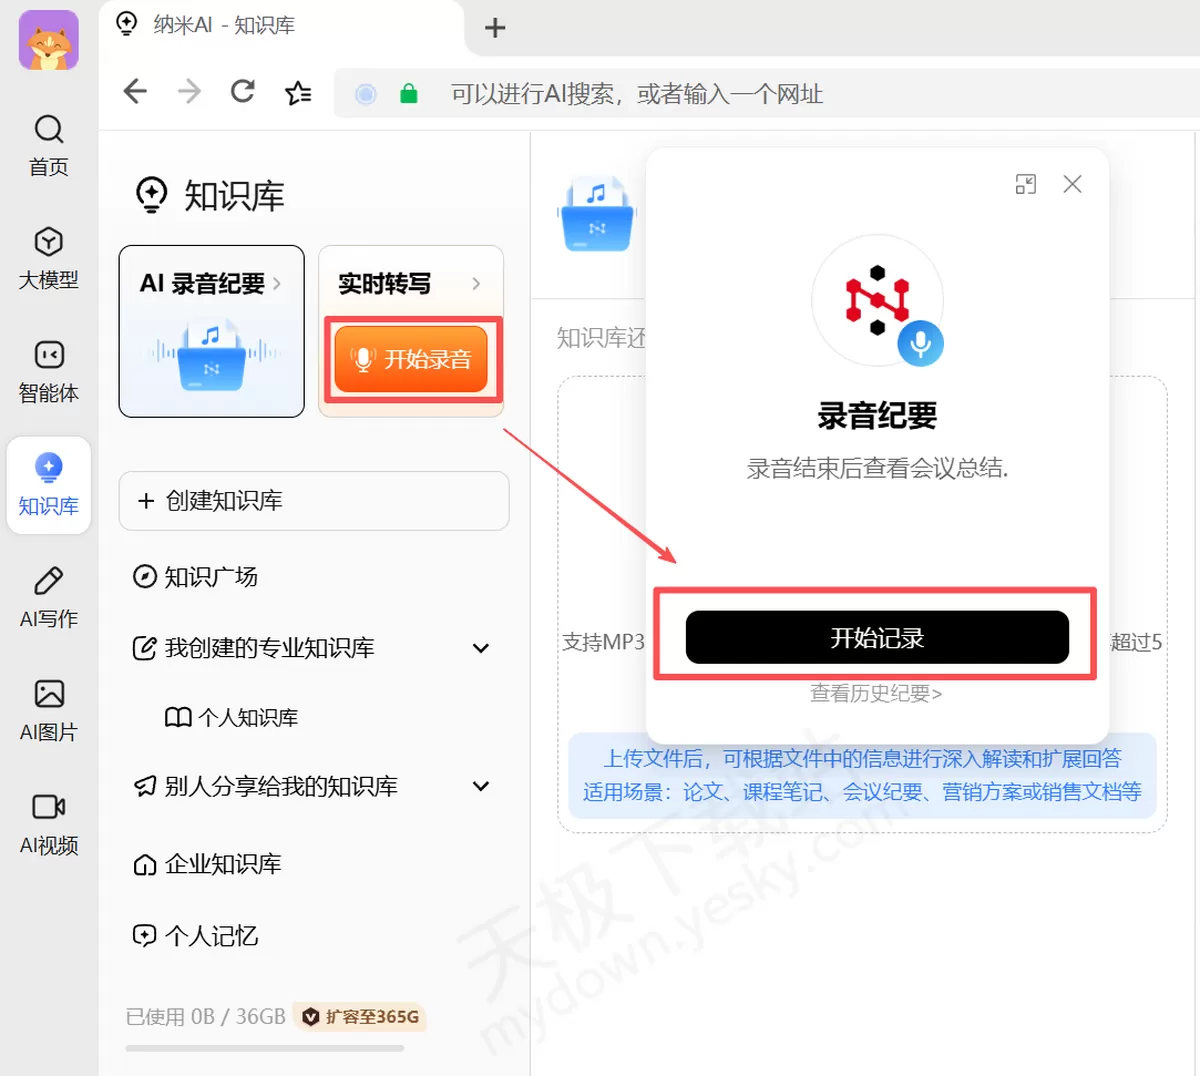Image resolution: width=1200 pixels, height=1076 pixels.
Task: Click the 上传文件后 blue hint text
Action: coord(862,759)
